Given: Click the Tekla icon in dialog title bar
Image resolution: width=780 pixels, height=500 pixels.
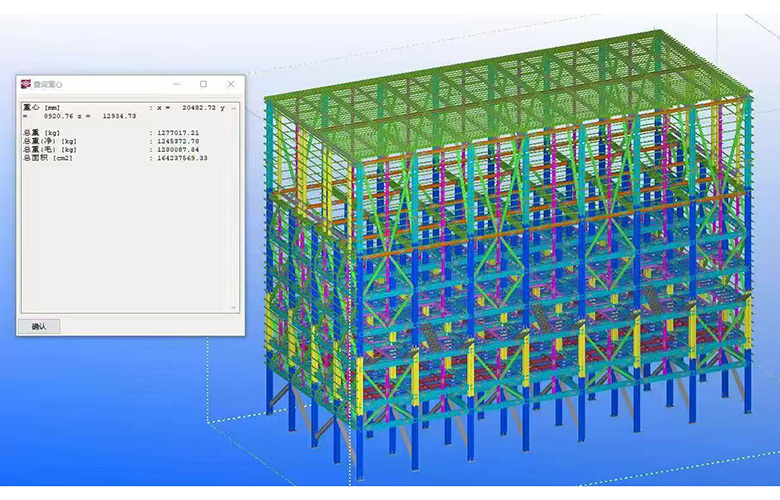Looking at the screenshot, I should (27, 84).
